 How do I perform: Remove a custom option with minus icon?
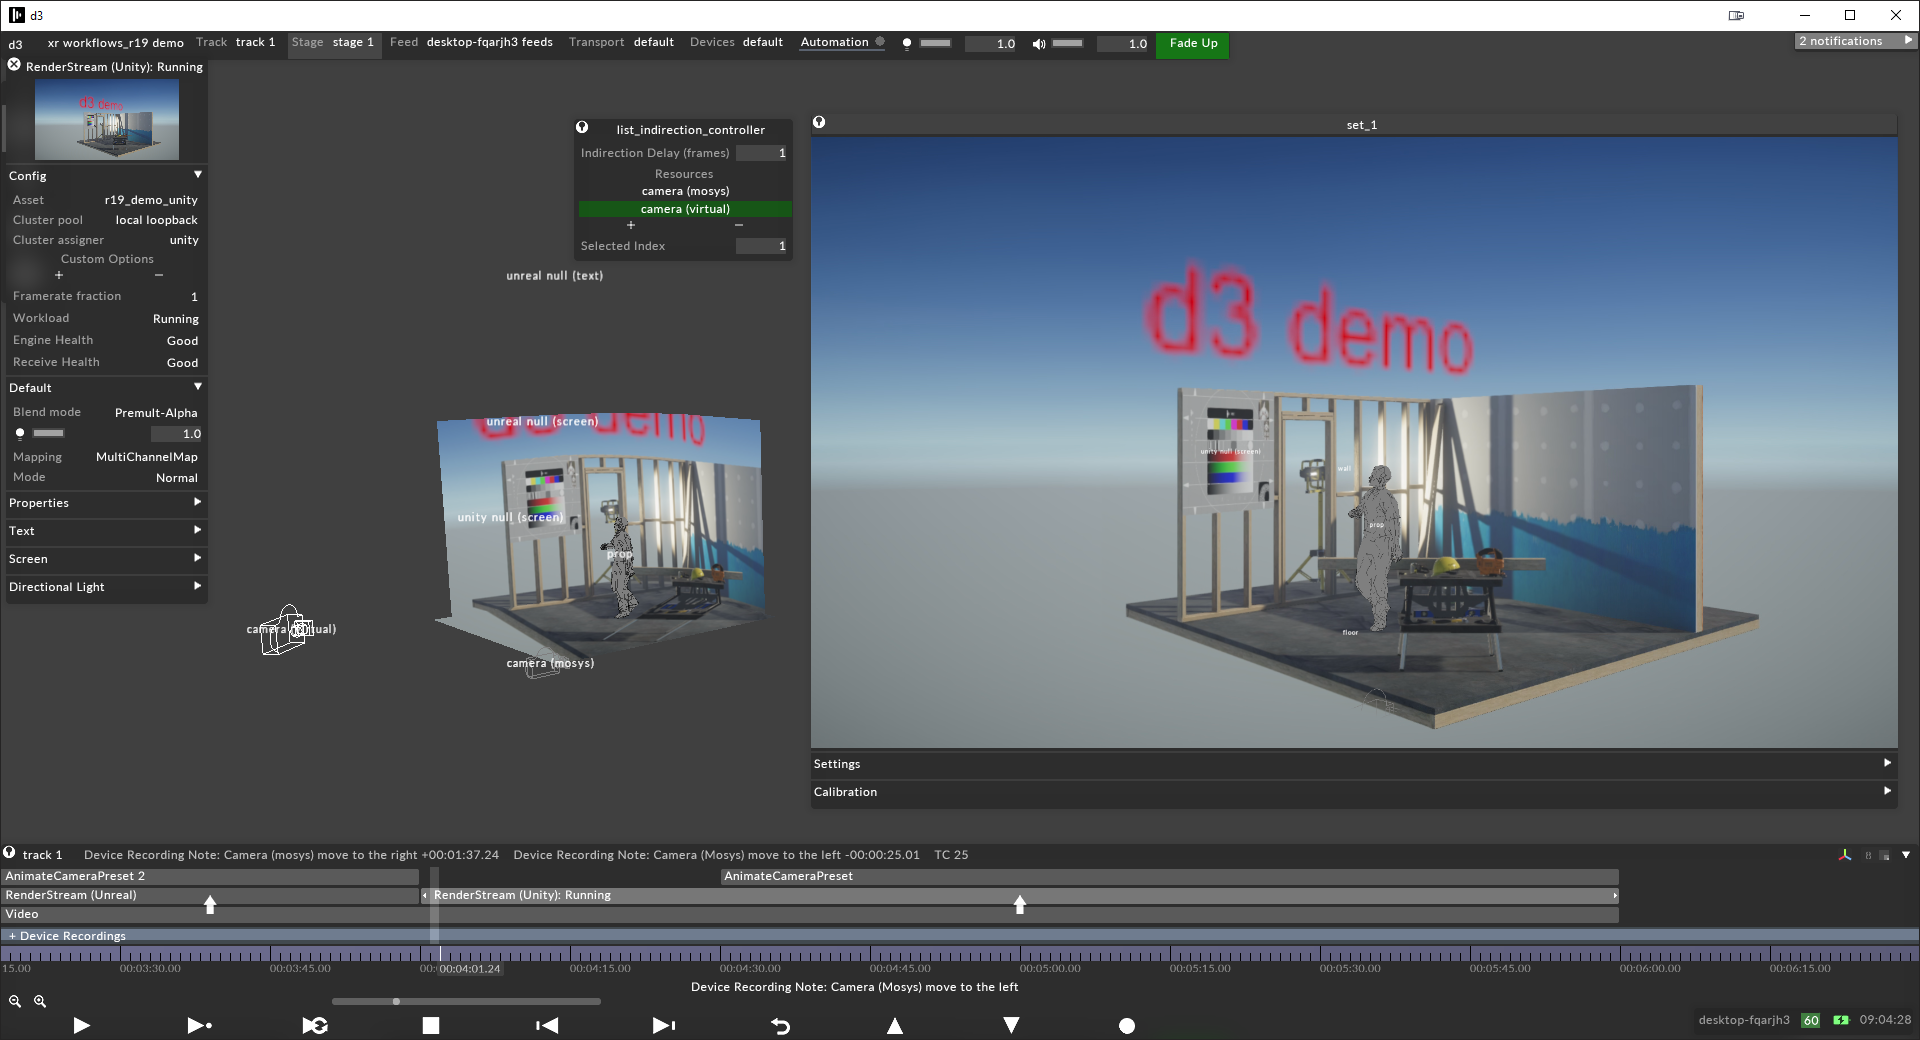point(159,275)
